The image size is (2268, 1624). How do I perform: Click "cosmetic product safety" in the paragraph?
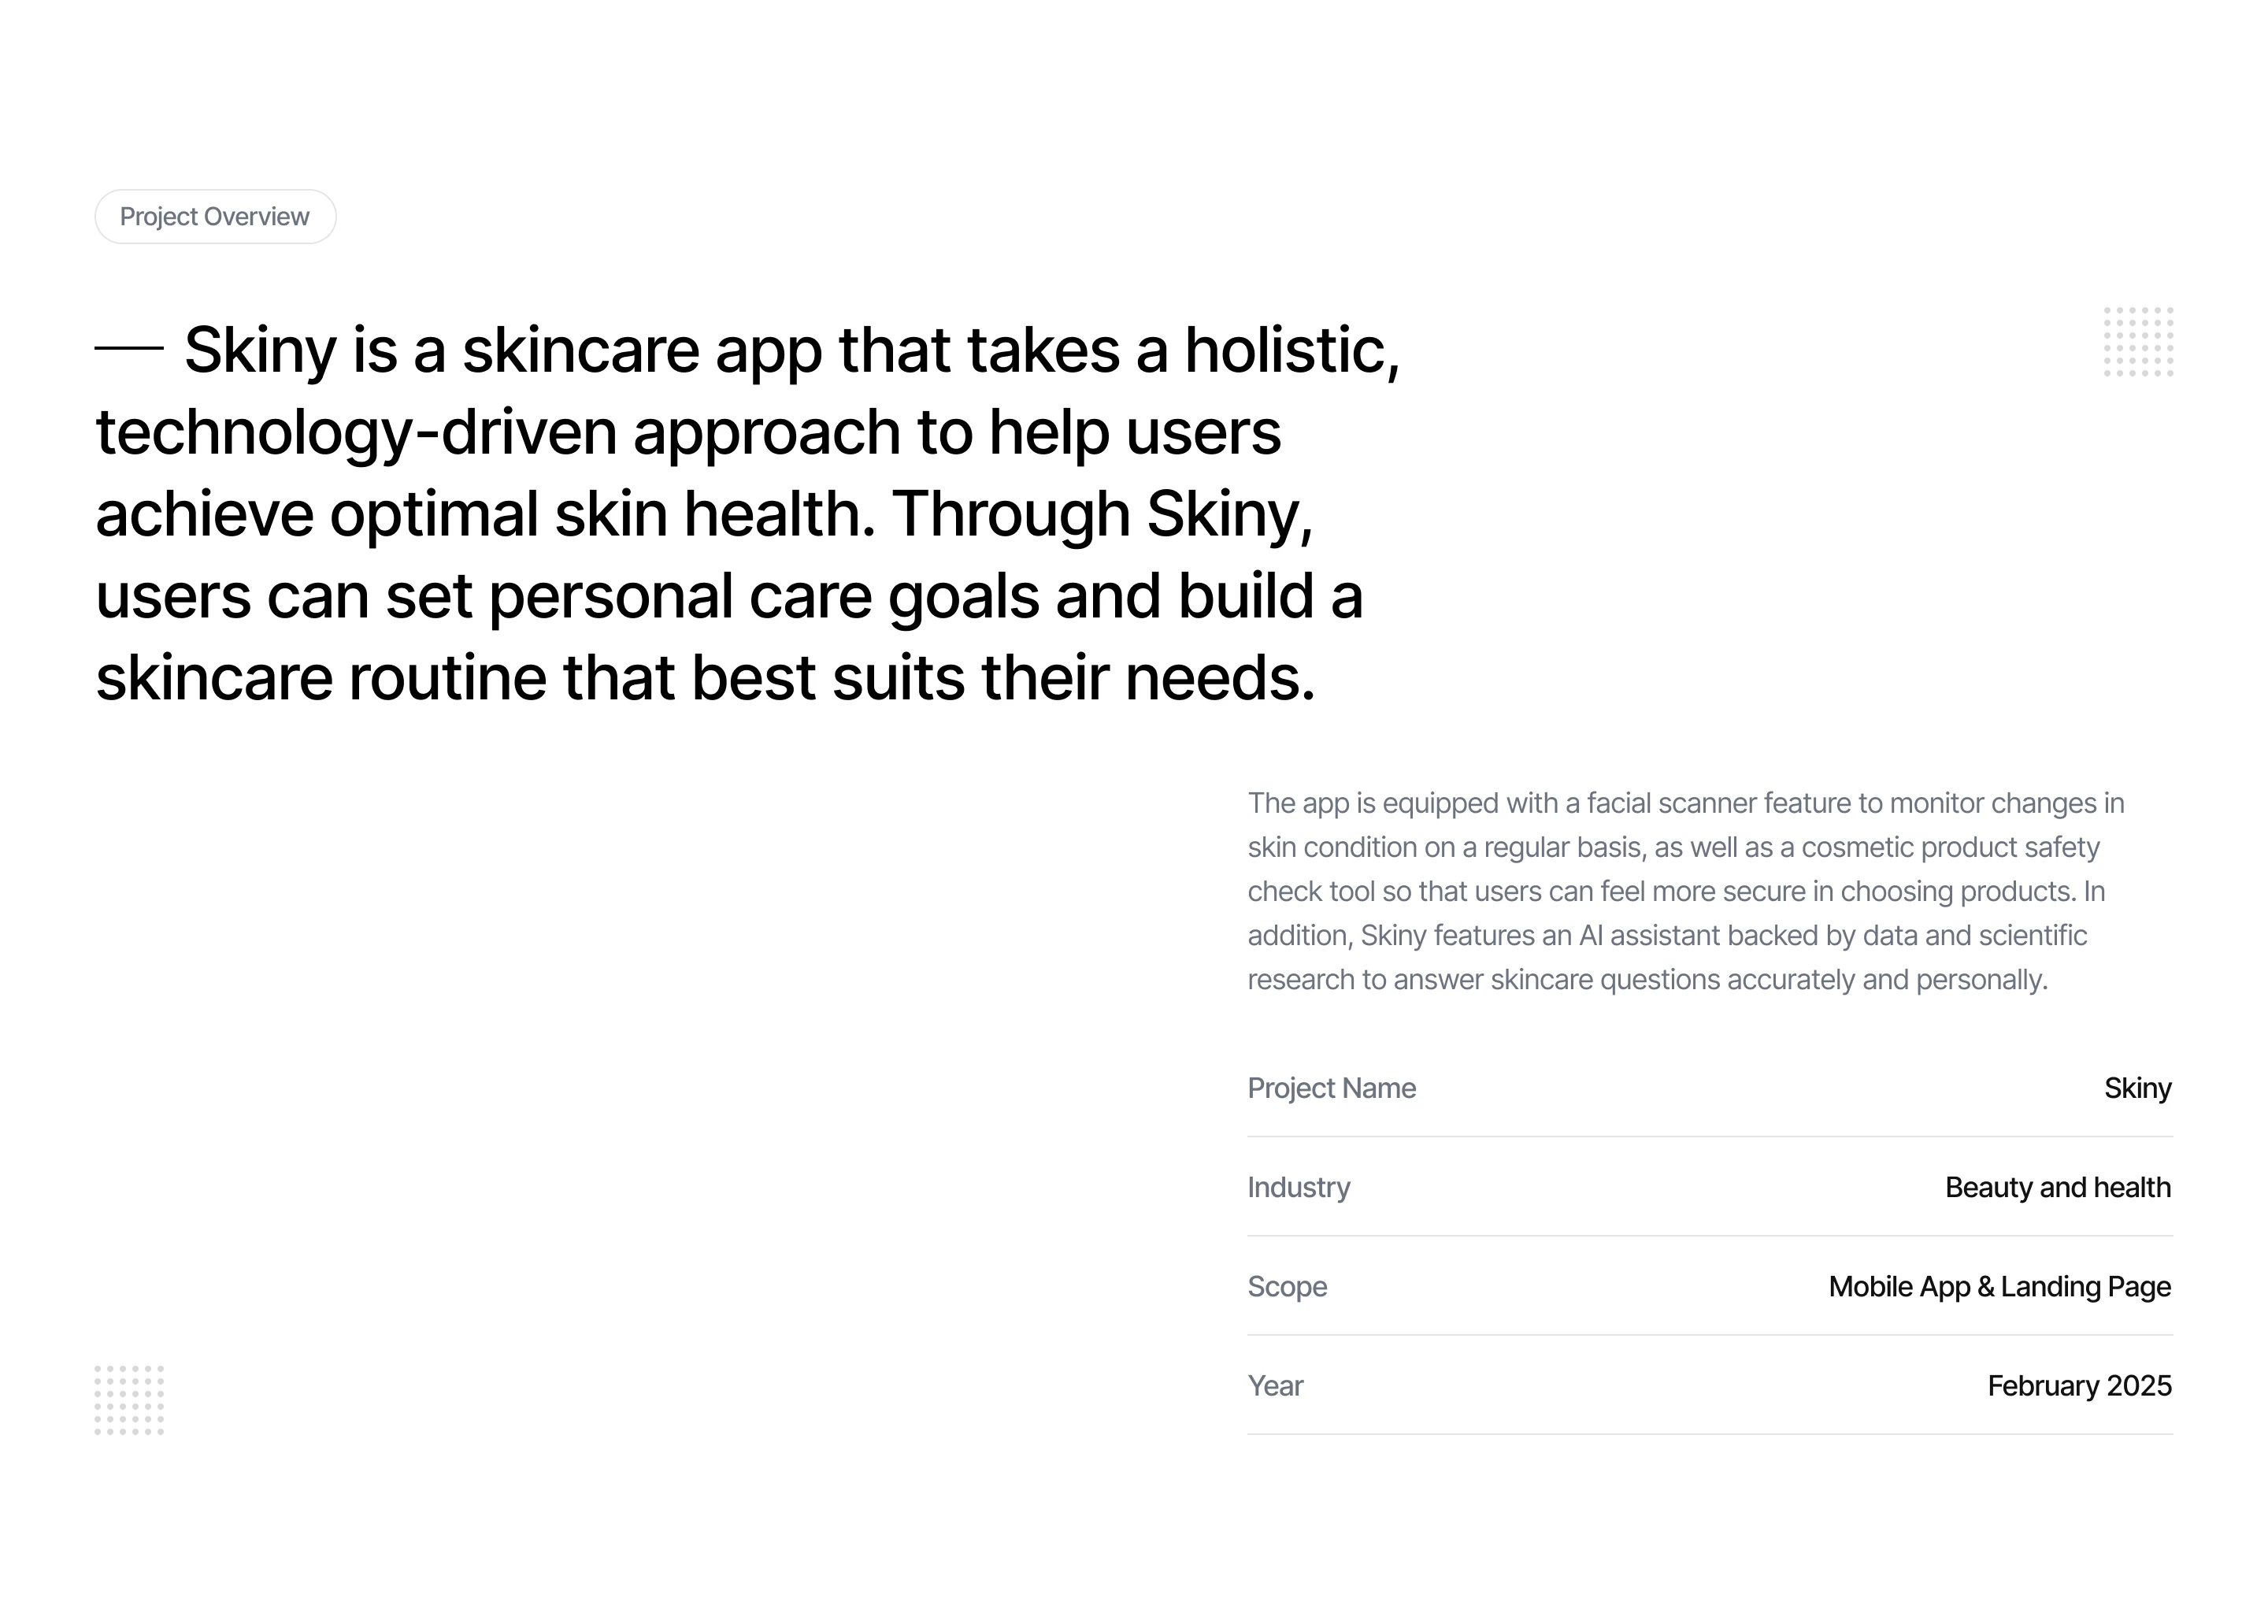1950,848
